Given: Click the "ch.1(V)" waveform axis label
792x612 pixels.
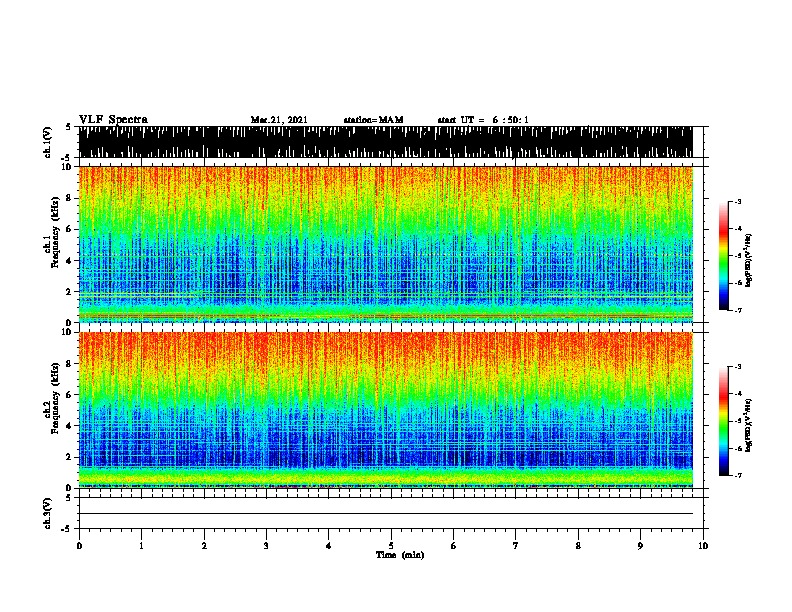Looking at the screenshot, I should [48, 142].
